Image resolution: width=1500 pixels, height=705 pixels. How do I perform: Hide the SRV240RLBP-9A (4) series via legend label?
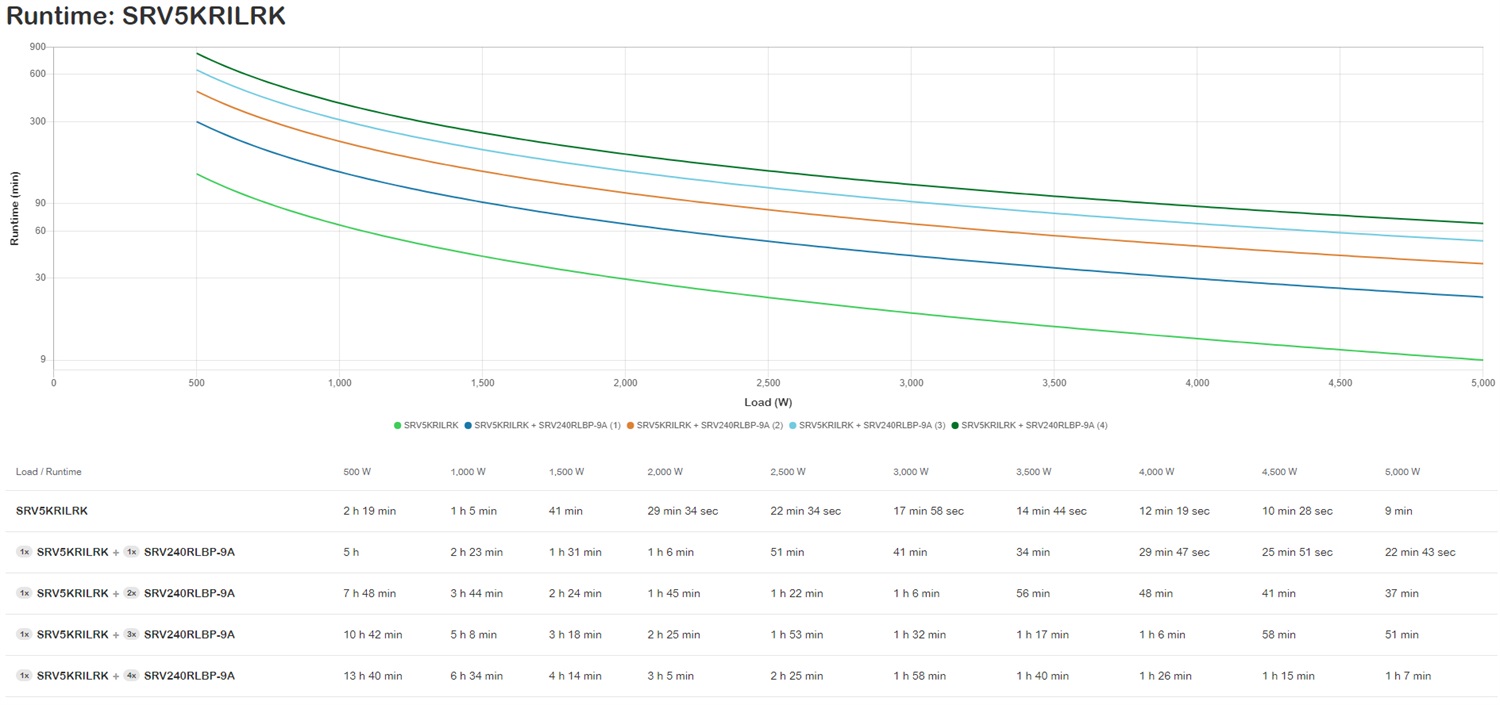pyautogui.click(x=1034, y=426)
